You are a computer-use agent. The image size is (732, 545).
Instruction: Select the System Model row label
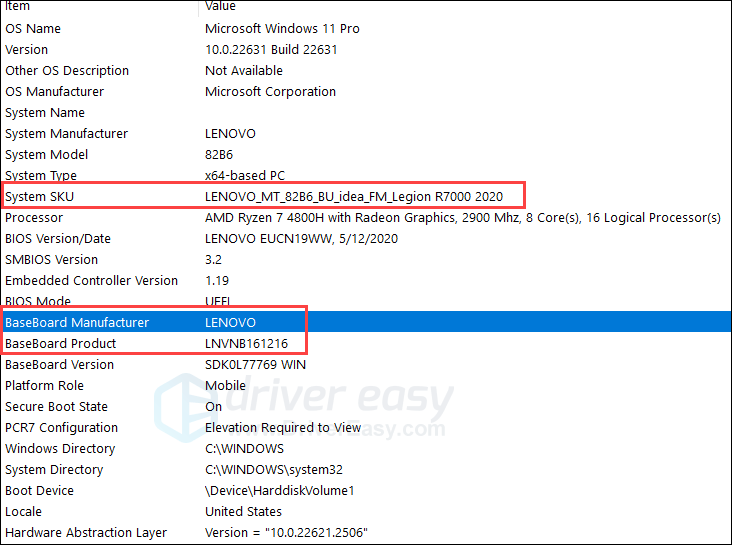pyautogui.click(x=46, y=155)
